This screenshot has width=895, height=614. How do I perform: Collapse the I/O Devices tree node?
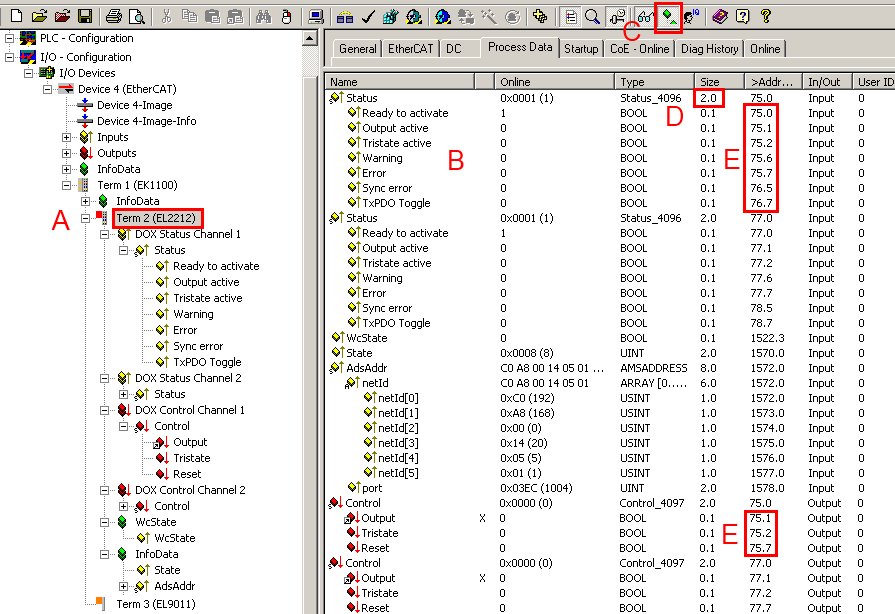29,73
